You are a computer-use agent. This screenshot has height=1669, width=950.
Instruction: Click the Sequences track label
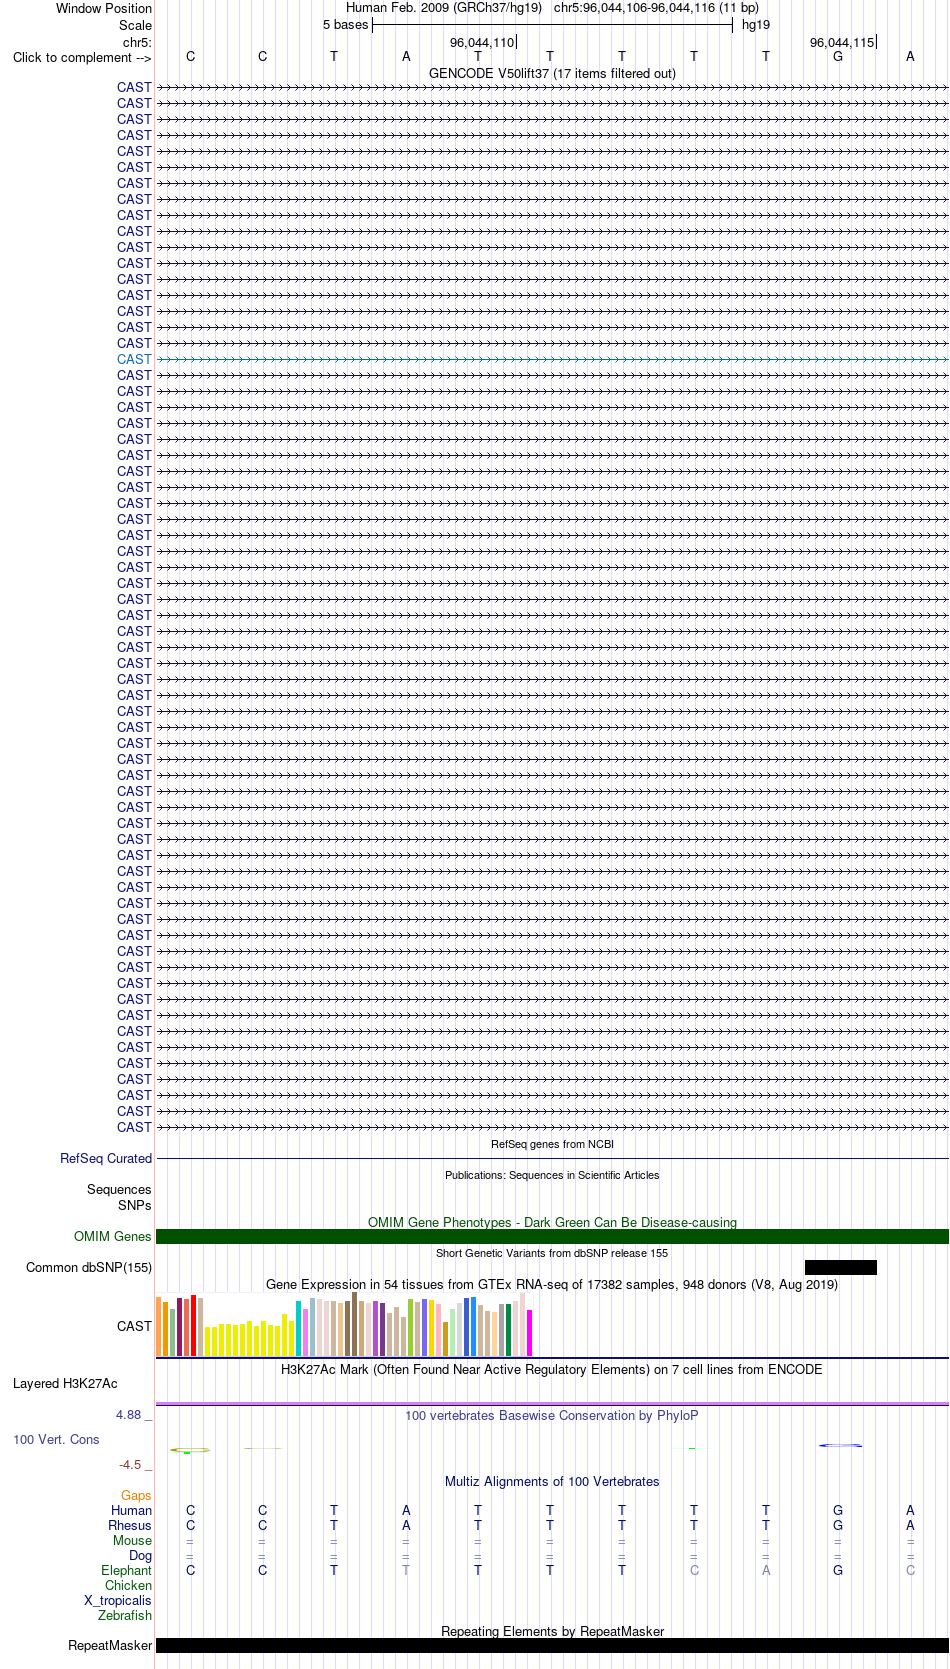click(x=119, y=1189)
